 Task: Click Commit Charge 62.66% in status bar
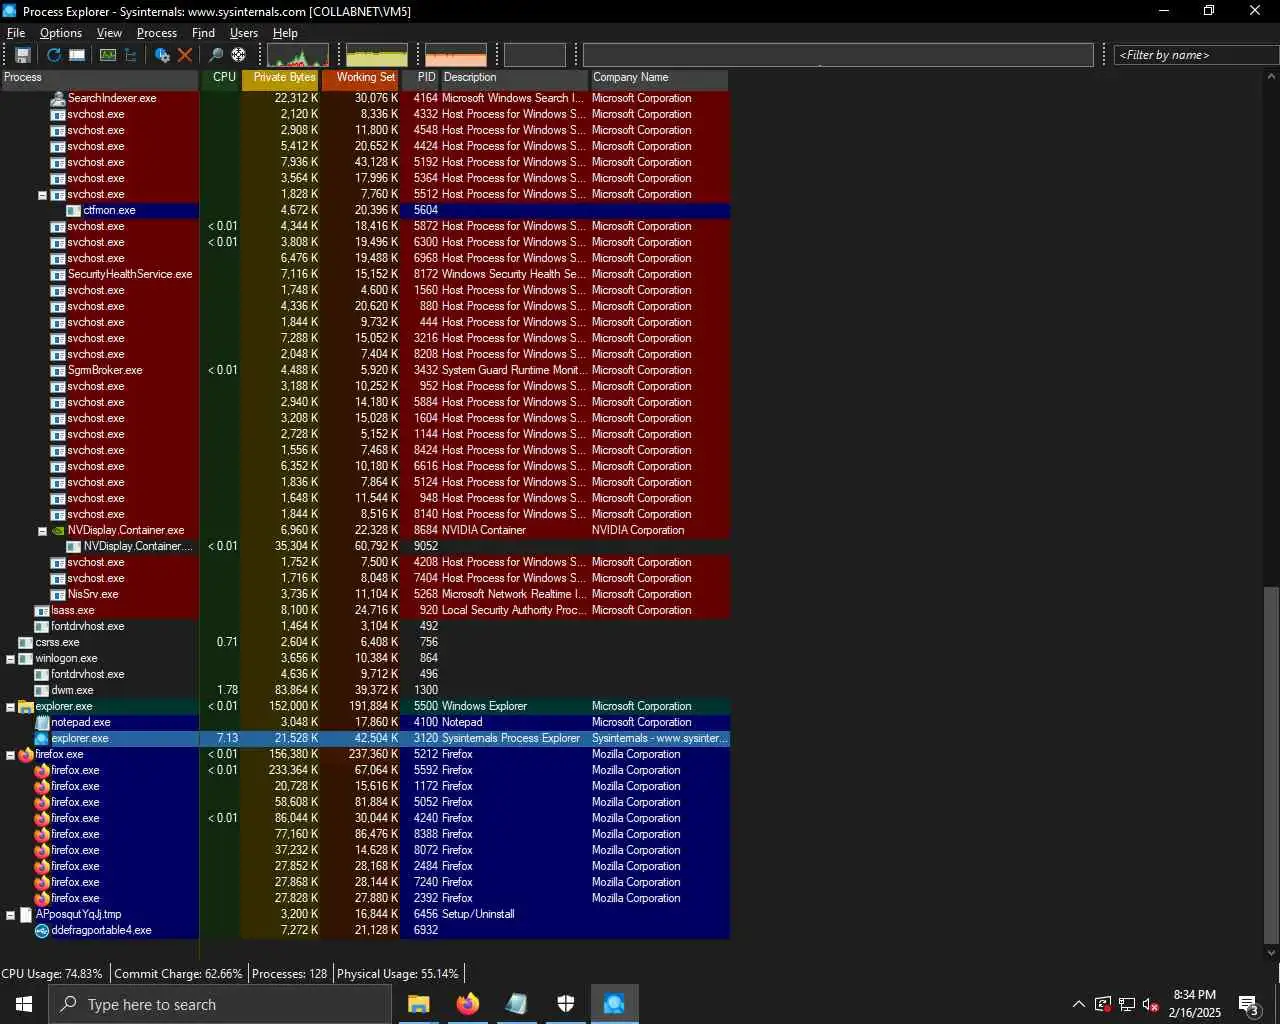pyautogui.click(x=178, y=974)
